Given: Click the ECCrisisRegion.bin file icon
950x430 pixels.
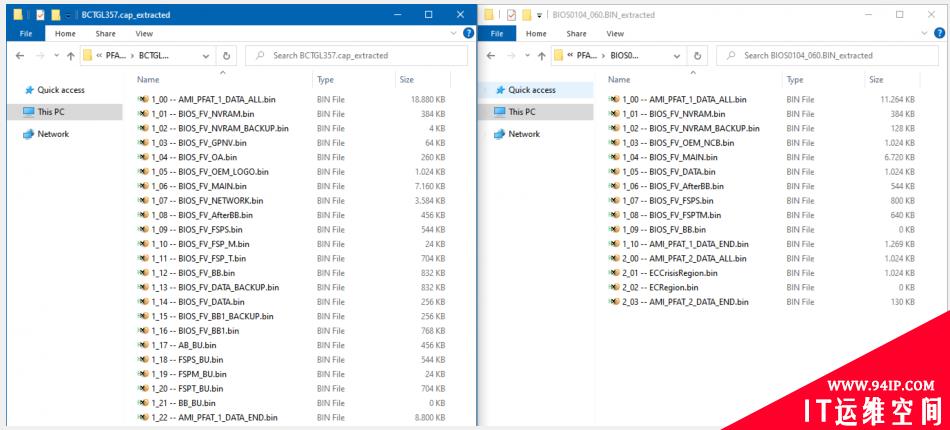Looking at the screenshot, I should point(613,272).
